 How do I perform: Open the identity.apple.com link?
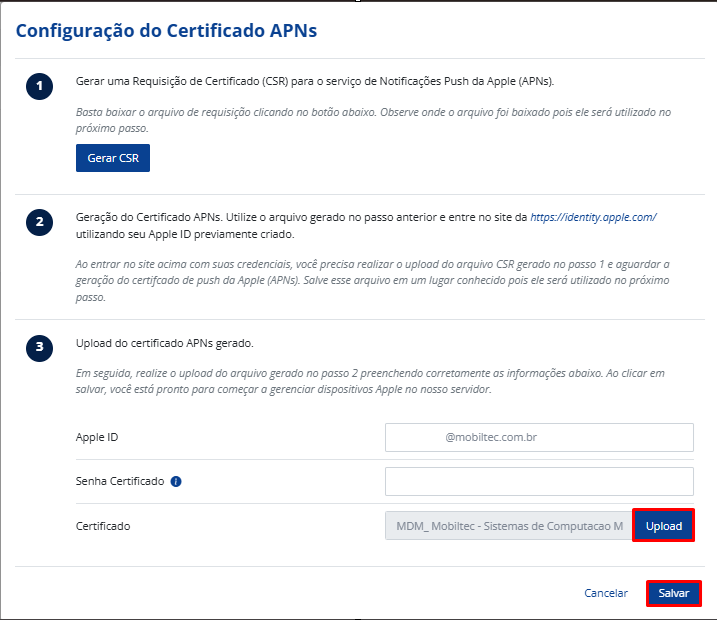coord(593,216)
